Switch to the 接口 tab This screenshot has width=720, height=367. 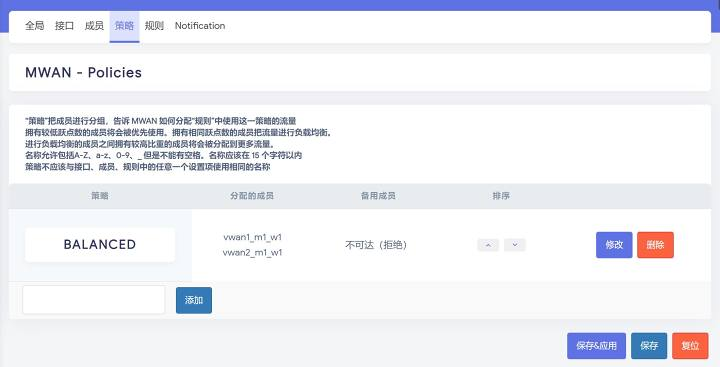point(64,26)
